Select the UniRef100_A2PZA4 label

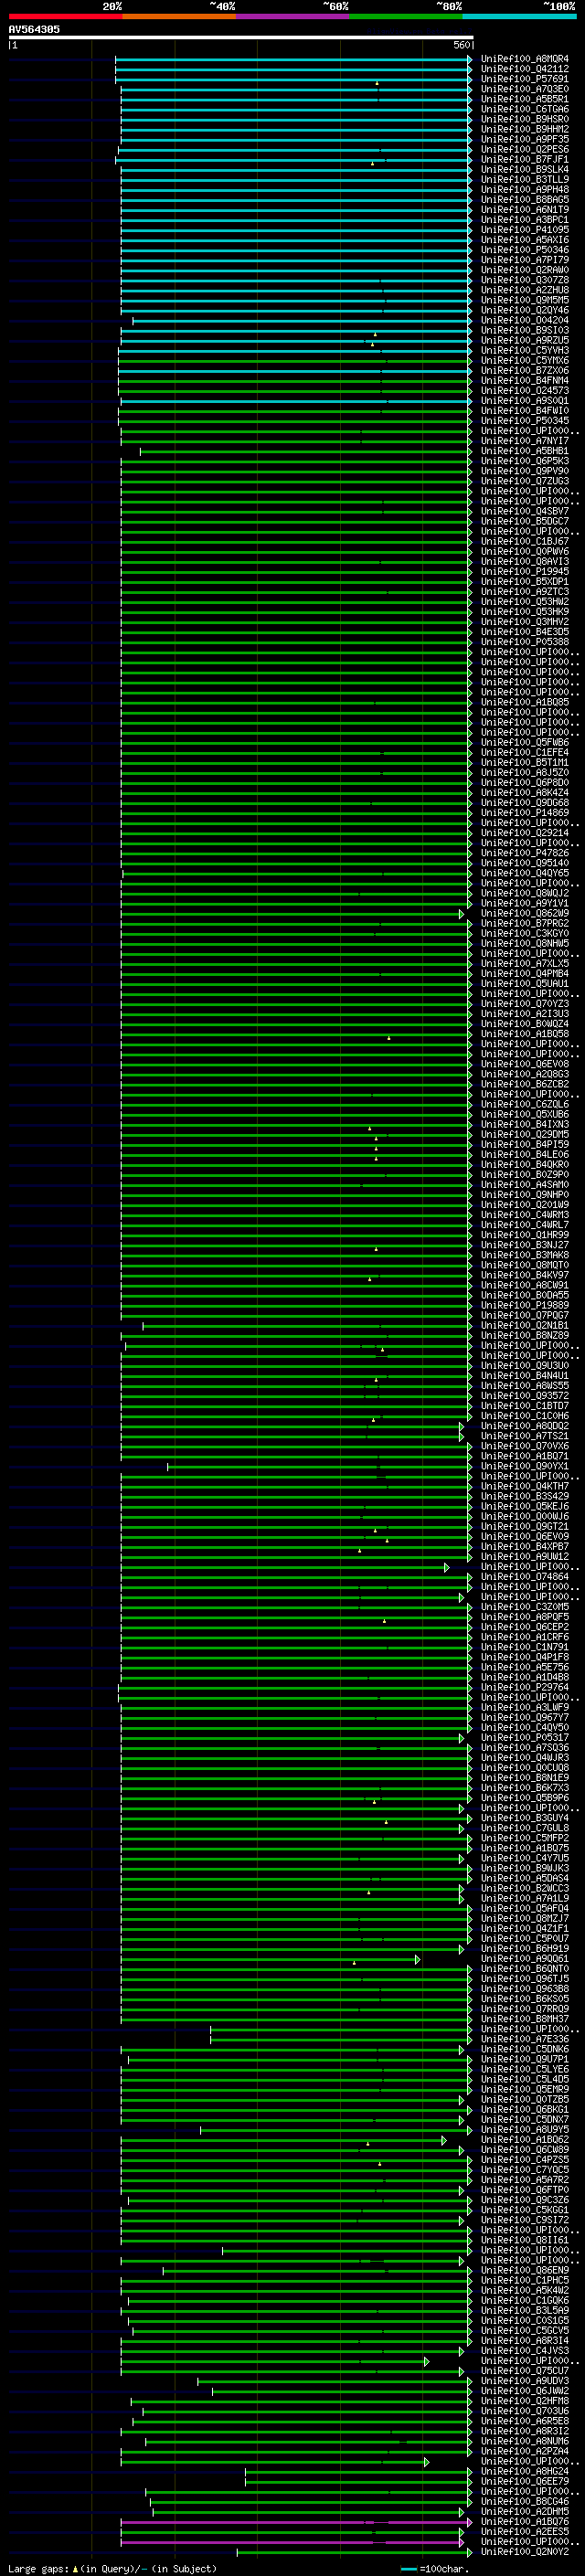coord(525,2451)
